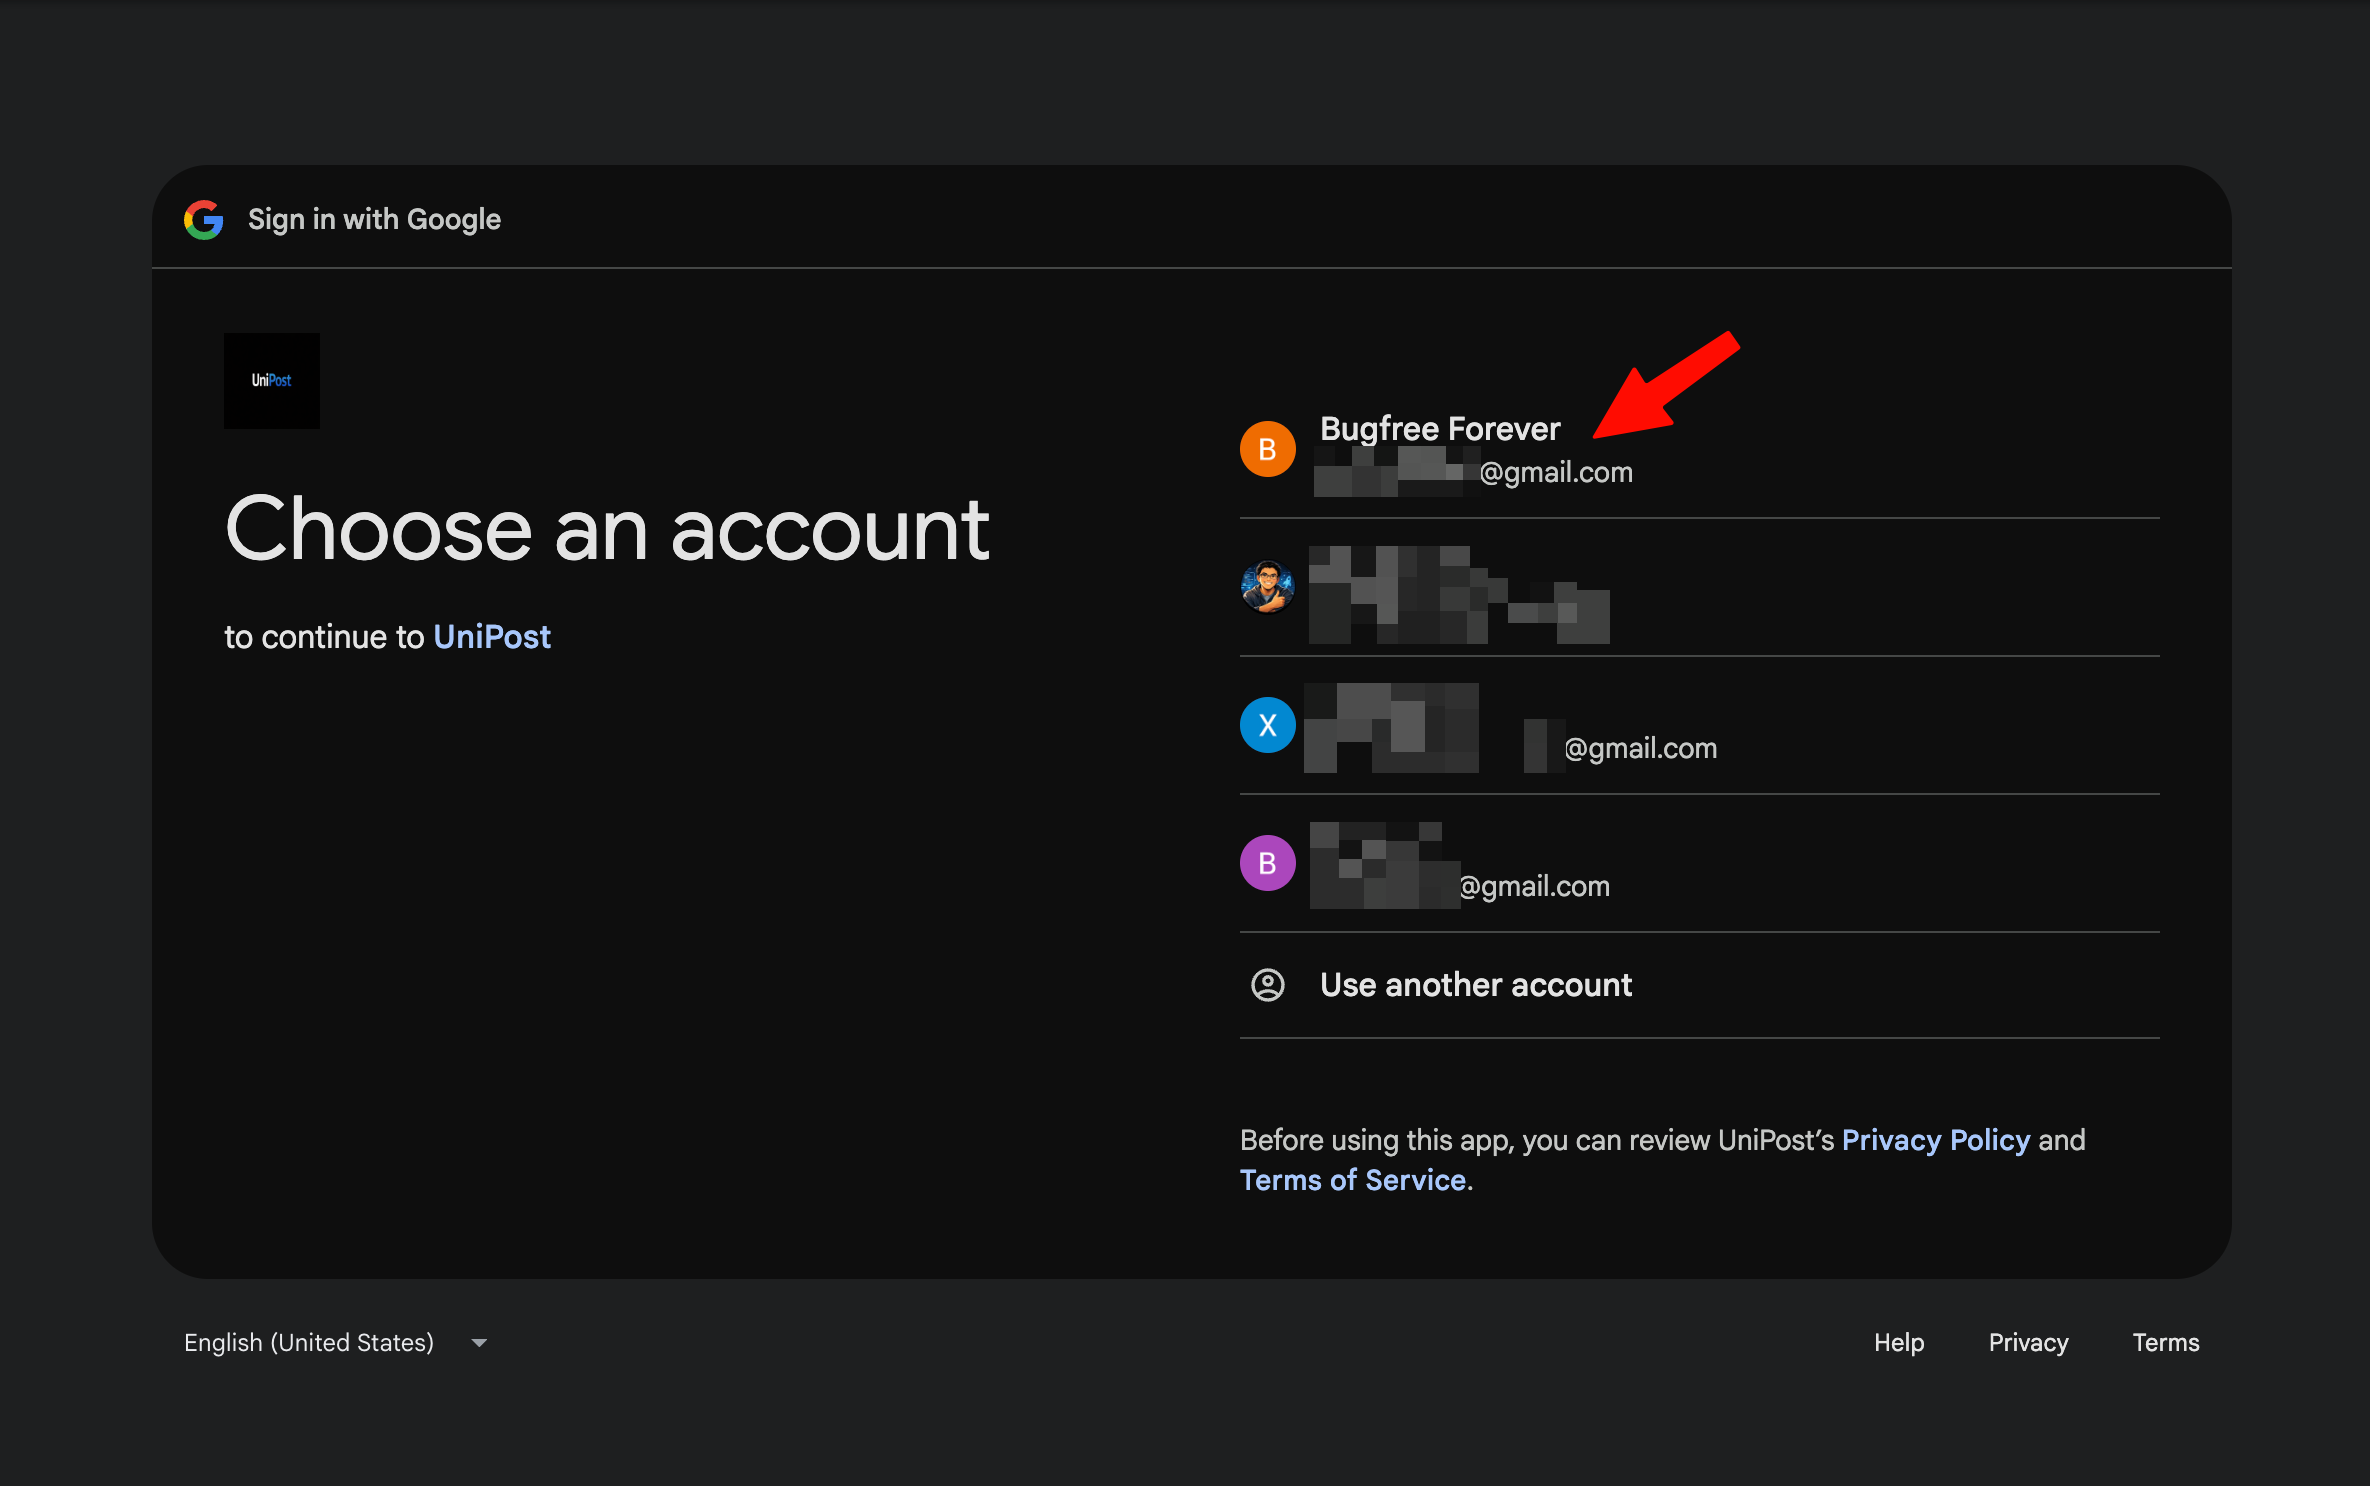Click the UniPost app logo
2370x1486 pixels.
272,381
